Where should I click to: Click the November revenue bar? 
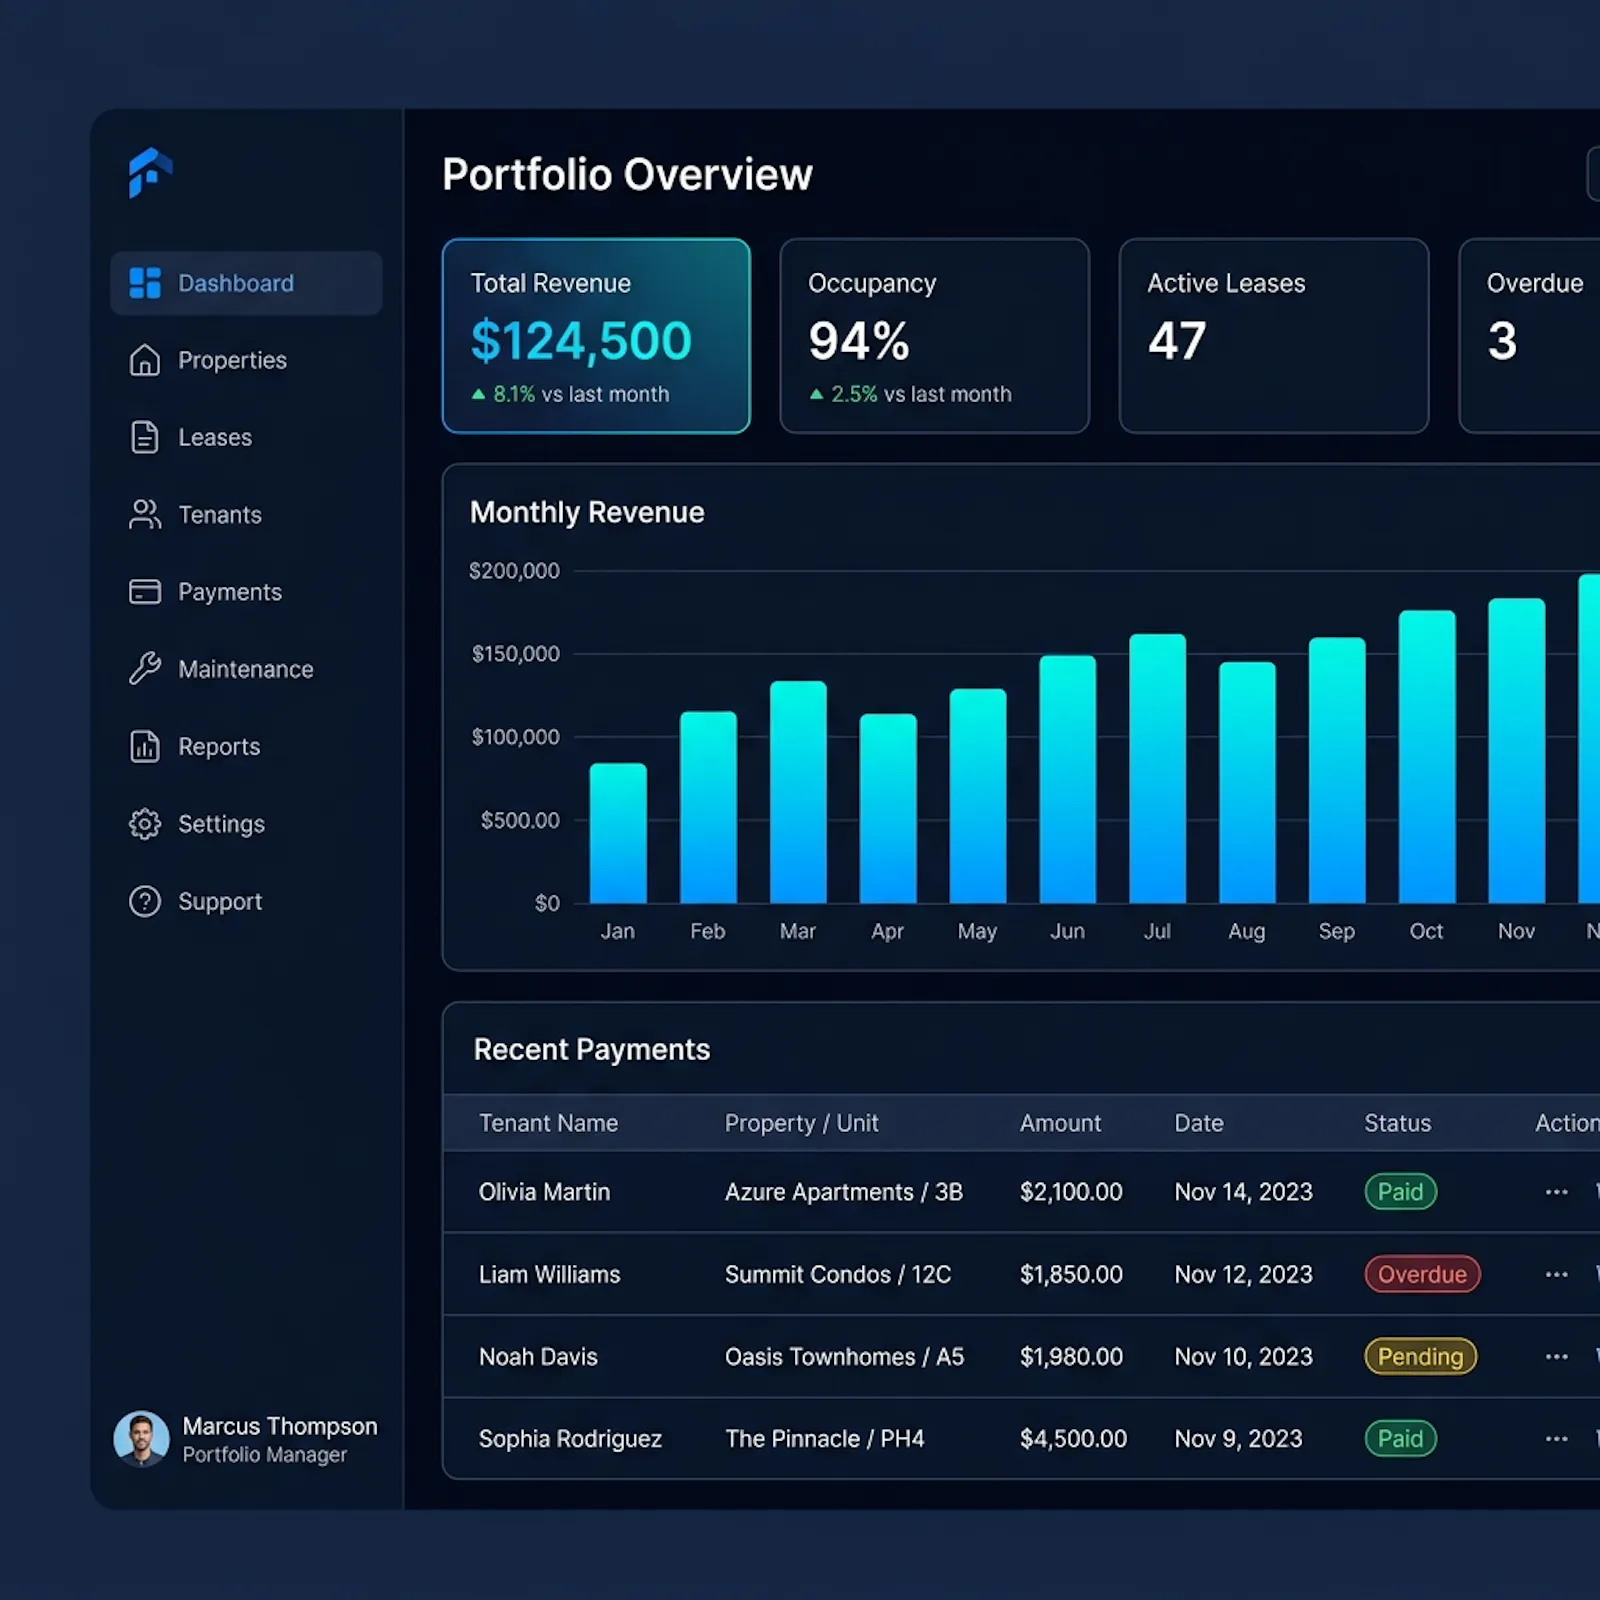(1517, 751)
